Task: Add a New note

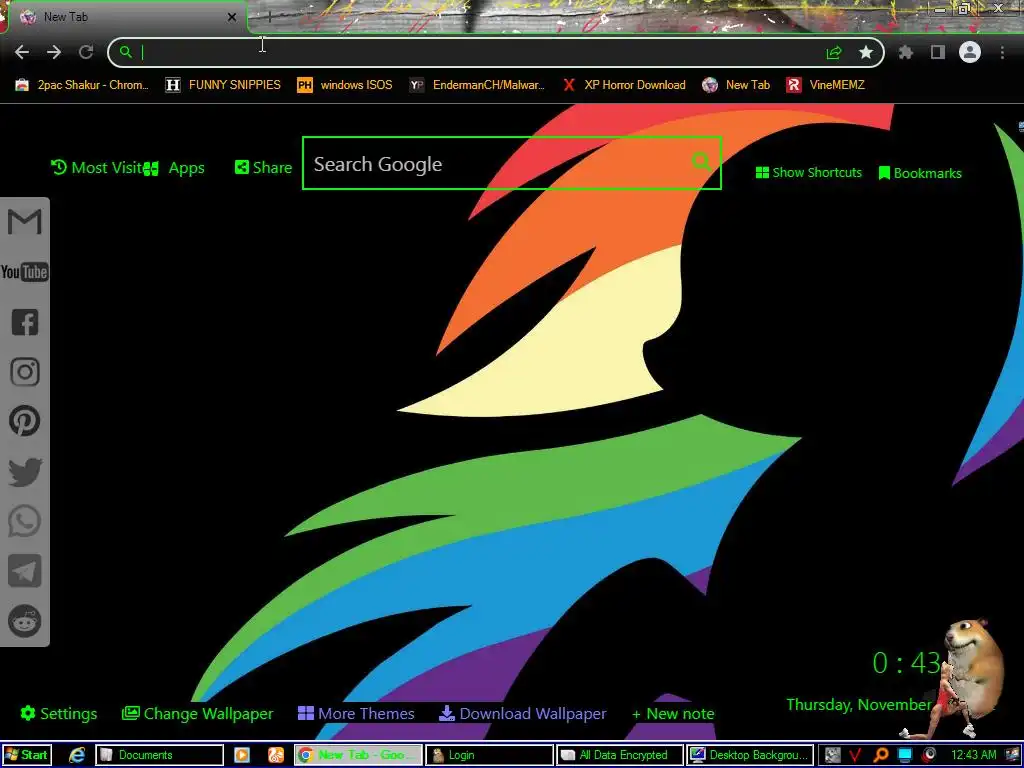Action: click(673, 714)
